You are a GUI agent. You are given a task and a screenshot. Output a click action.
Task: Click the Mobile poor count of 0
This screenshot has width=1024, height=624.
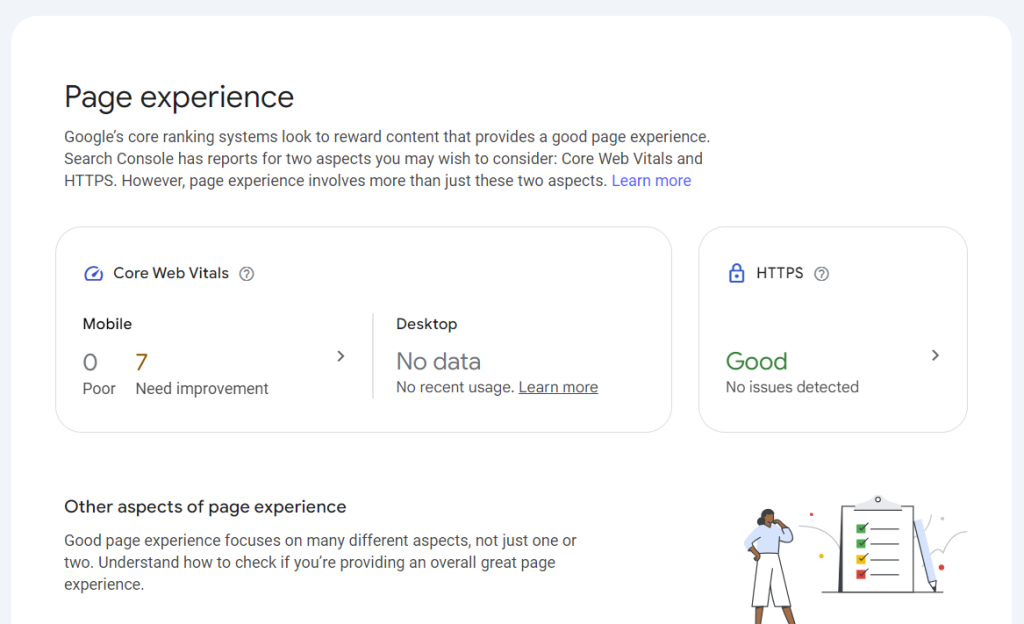[x=90, y=362]
